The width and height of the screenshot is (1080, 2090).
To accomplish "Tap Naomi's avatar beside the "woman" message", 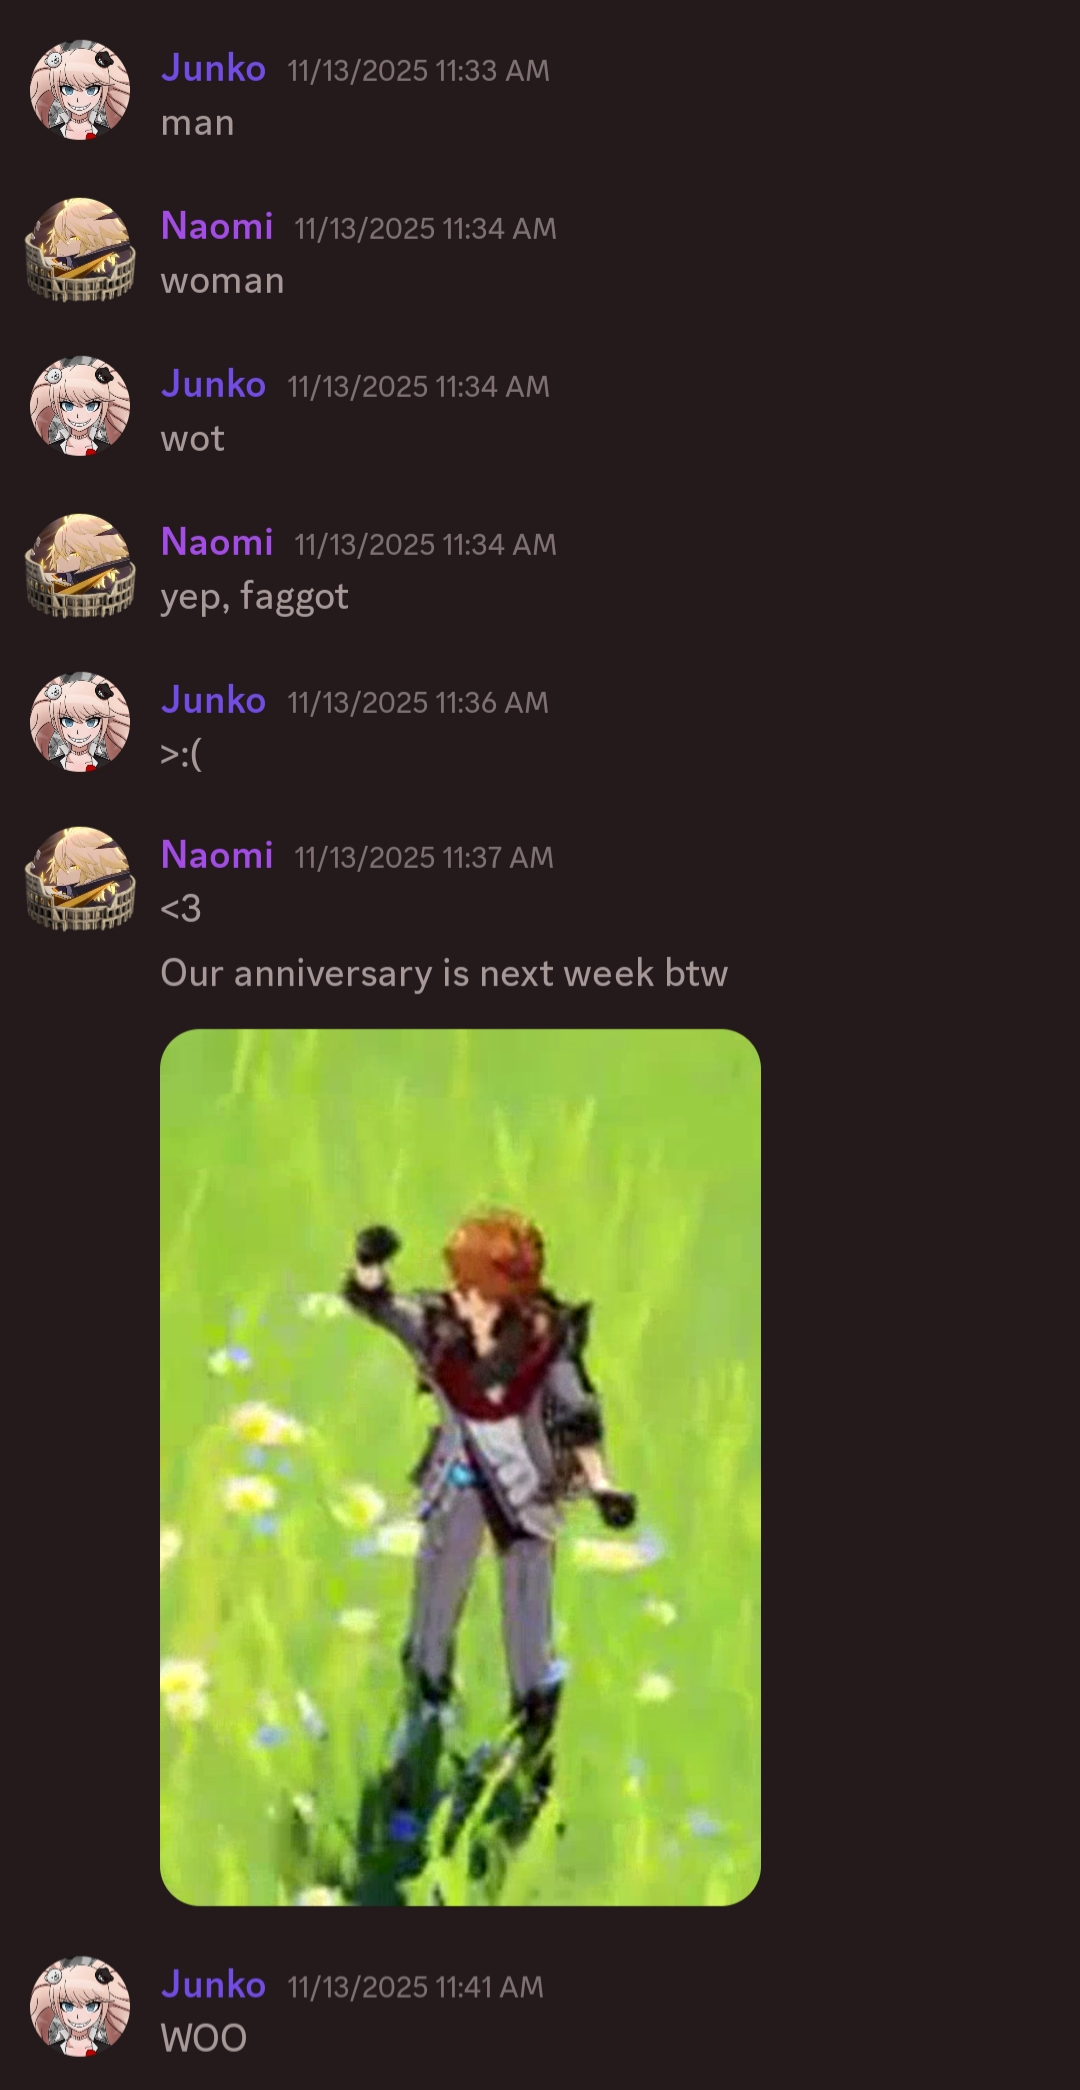I will click(x=80, y=248).
